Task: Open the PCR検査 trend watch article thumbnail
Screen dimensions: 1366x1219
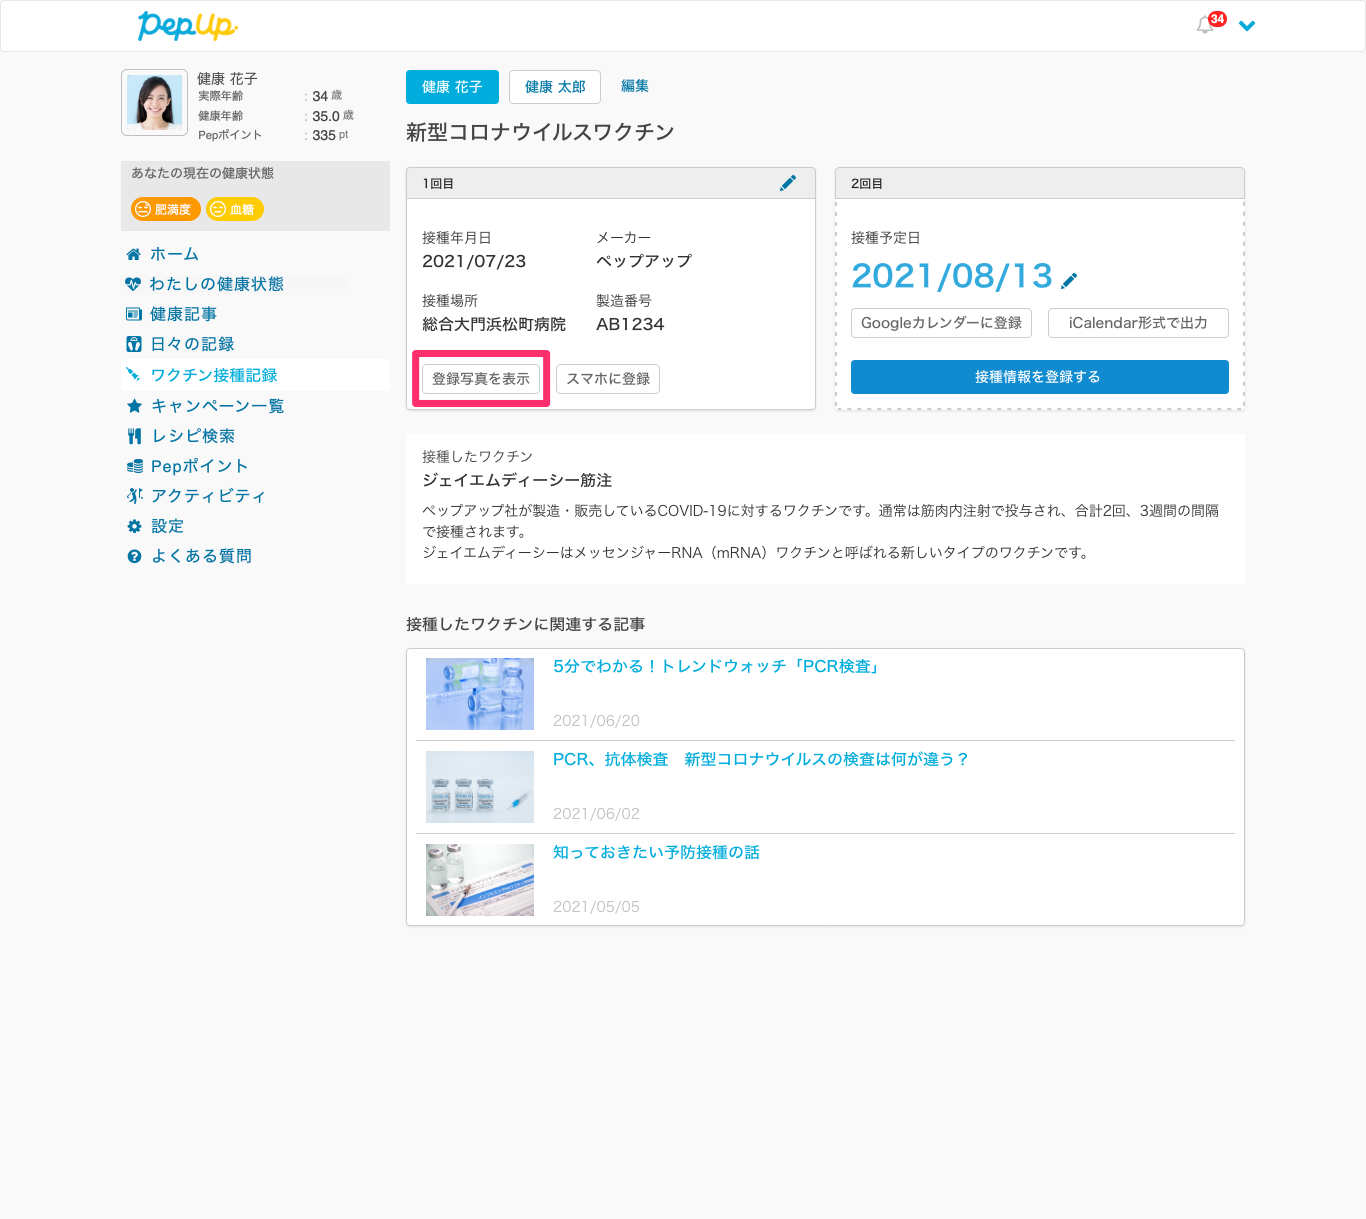Action: click(x=480, y=694)
